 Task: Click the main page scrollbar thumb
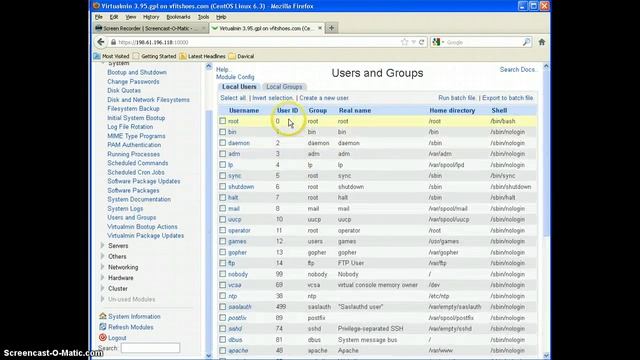tap(546, 153)
